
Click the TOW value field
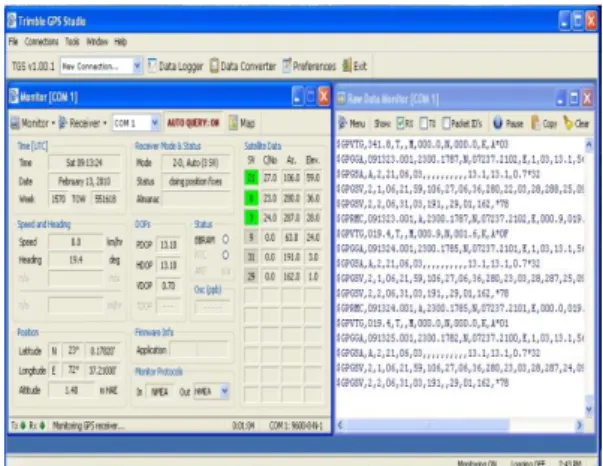[x=106, y=199]
